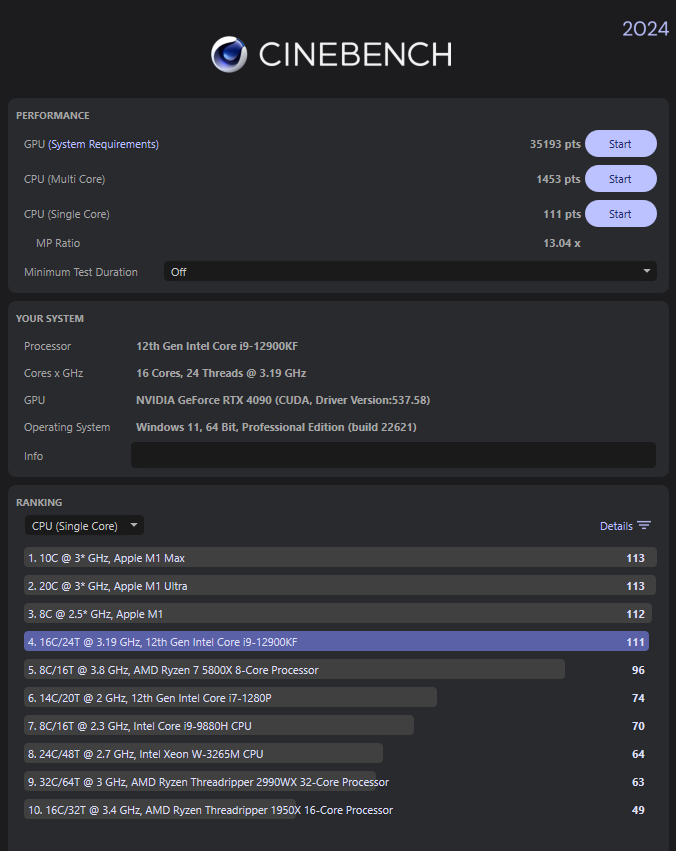Screen dimensions: 676x851
Task: Start the GPU benchmark test
Action: (621, 144)
